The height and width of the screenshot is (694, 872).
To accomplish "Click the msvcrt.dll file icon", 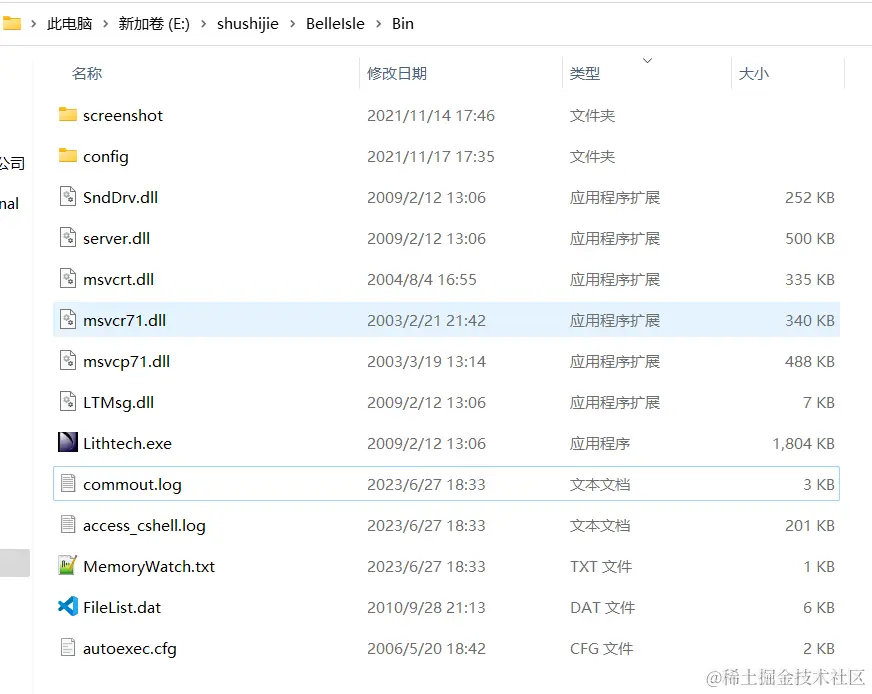I will tap(68, 279).
